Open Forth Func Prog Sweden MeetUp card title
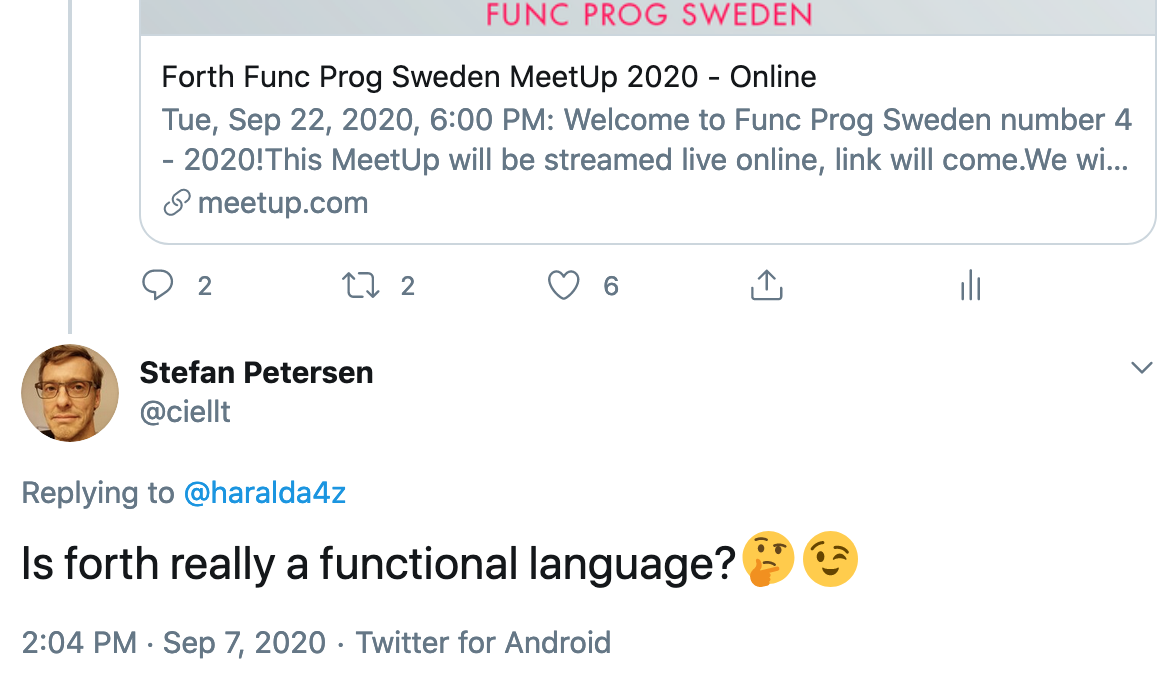 (x=489, y=77)
